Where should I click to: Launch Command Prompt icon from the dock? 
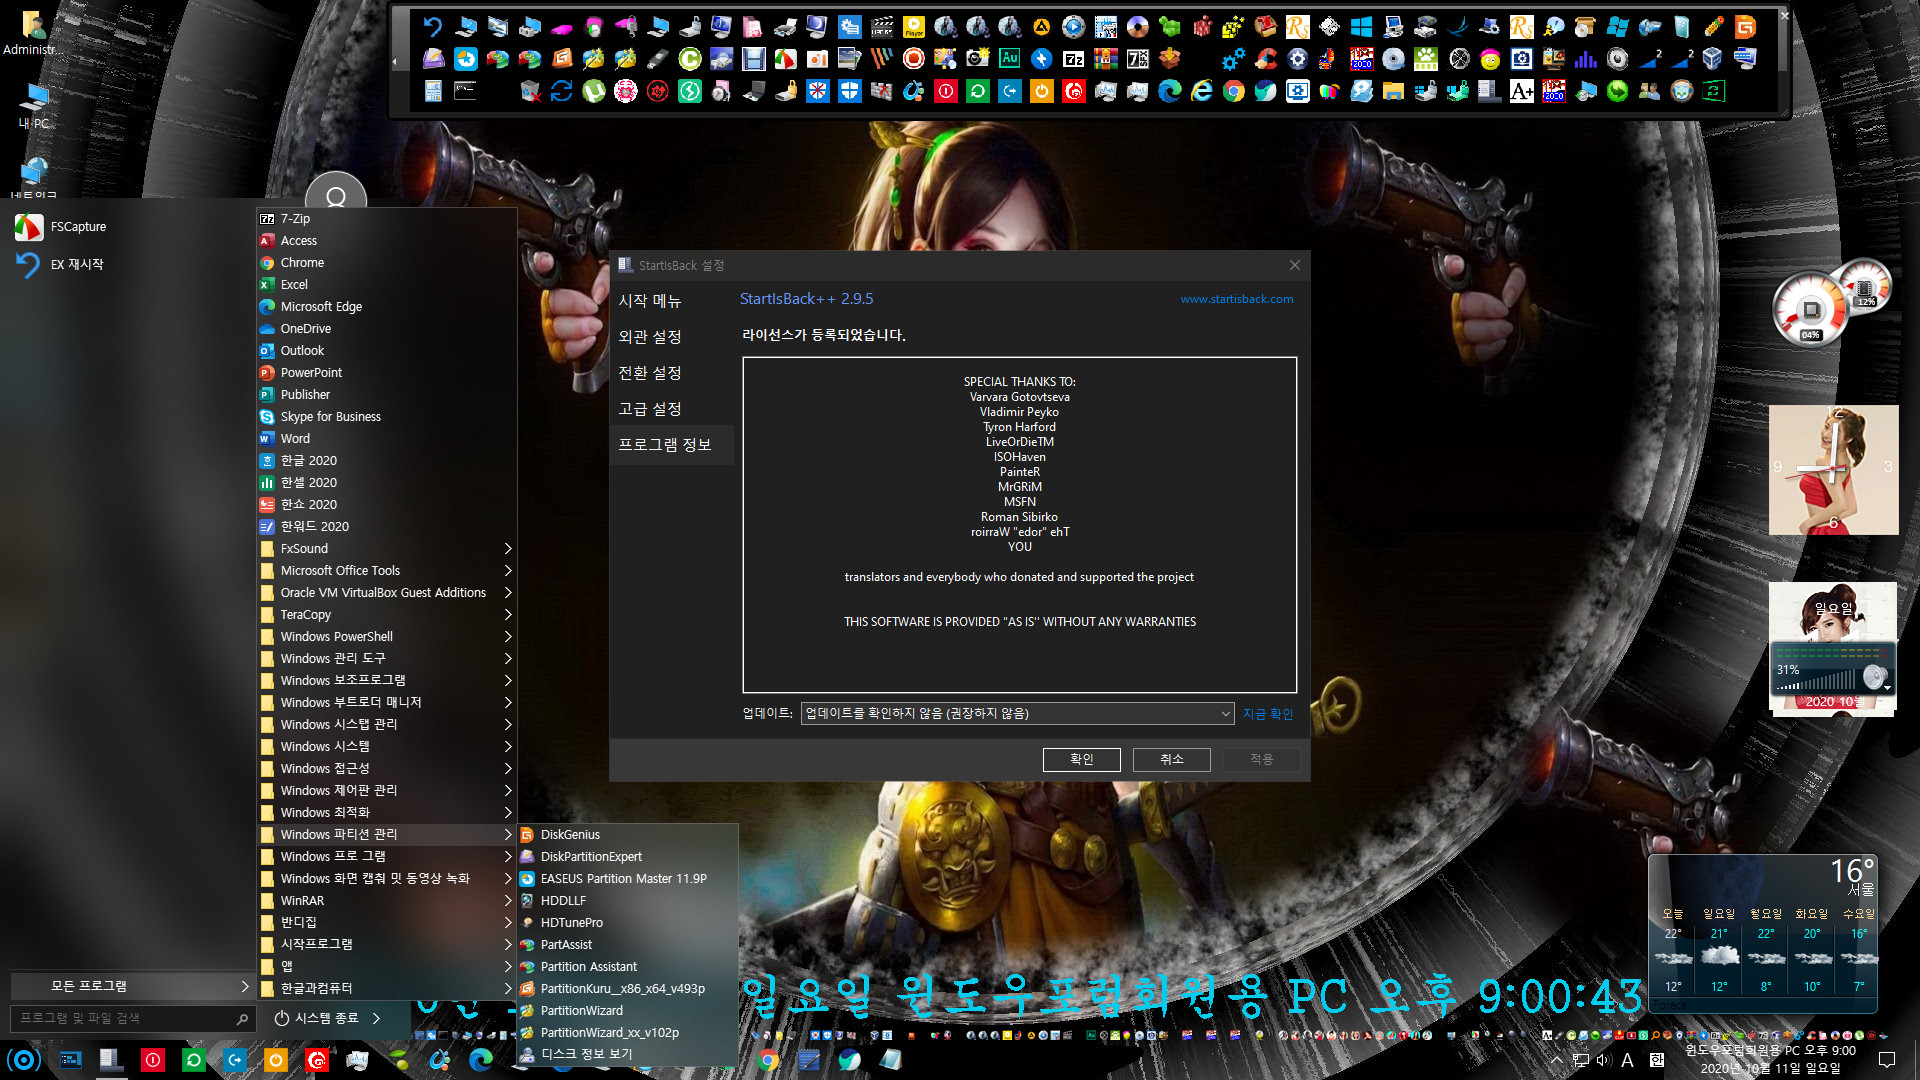(465, 91)
